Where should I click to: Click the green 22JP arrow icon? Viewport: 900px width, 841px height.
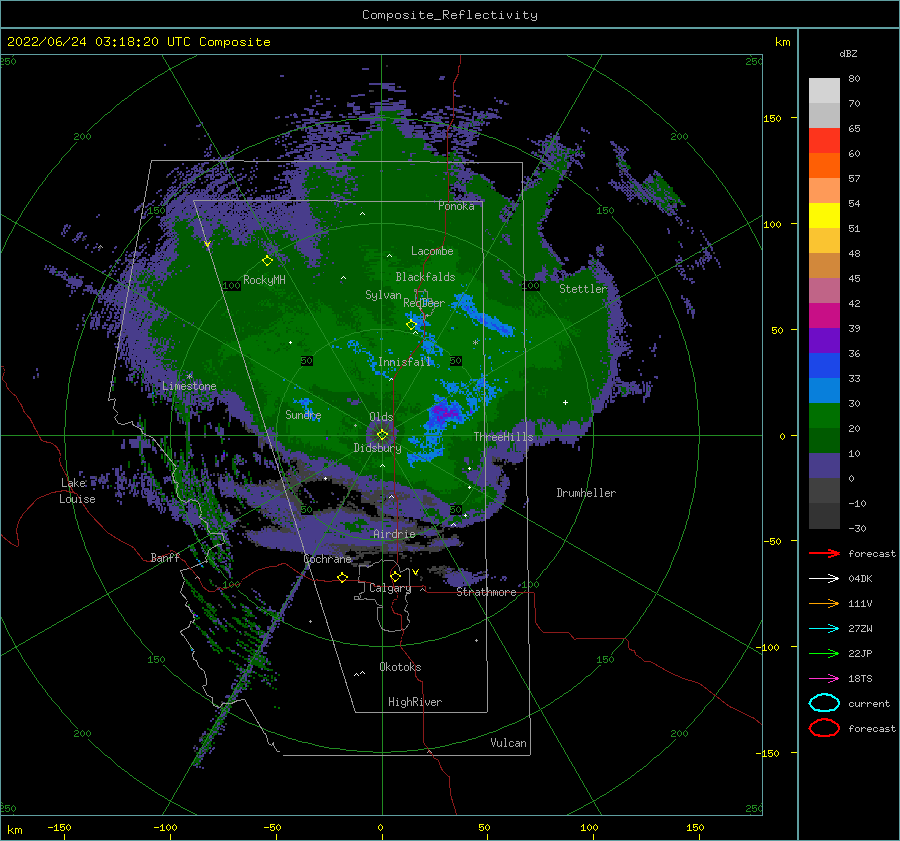click(x=824, y=653)
